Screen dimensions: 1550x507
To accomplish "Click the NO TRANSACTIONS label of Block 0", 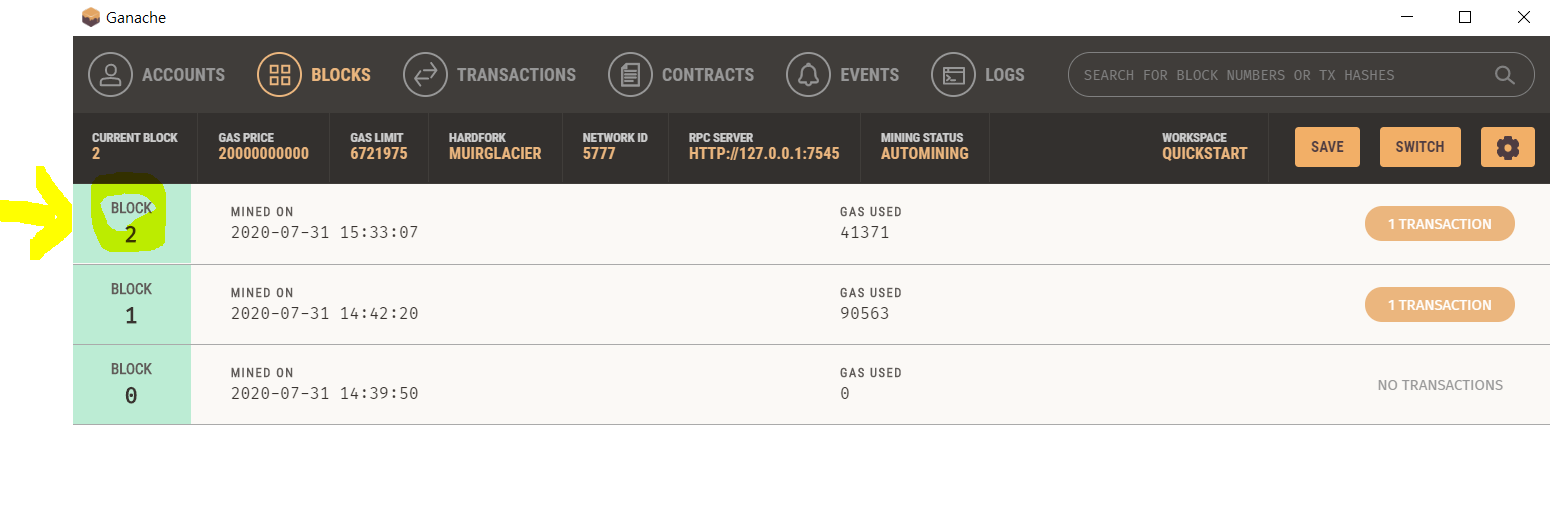I will [x=1440, y=385].
